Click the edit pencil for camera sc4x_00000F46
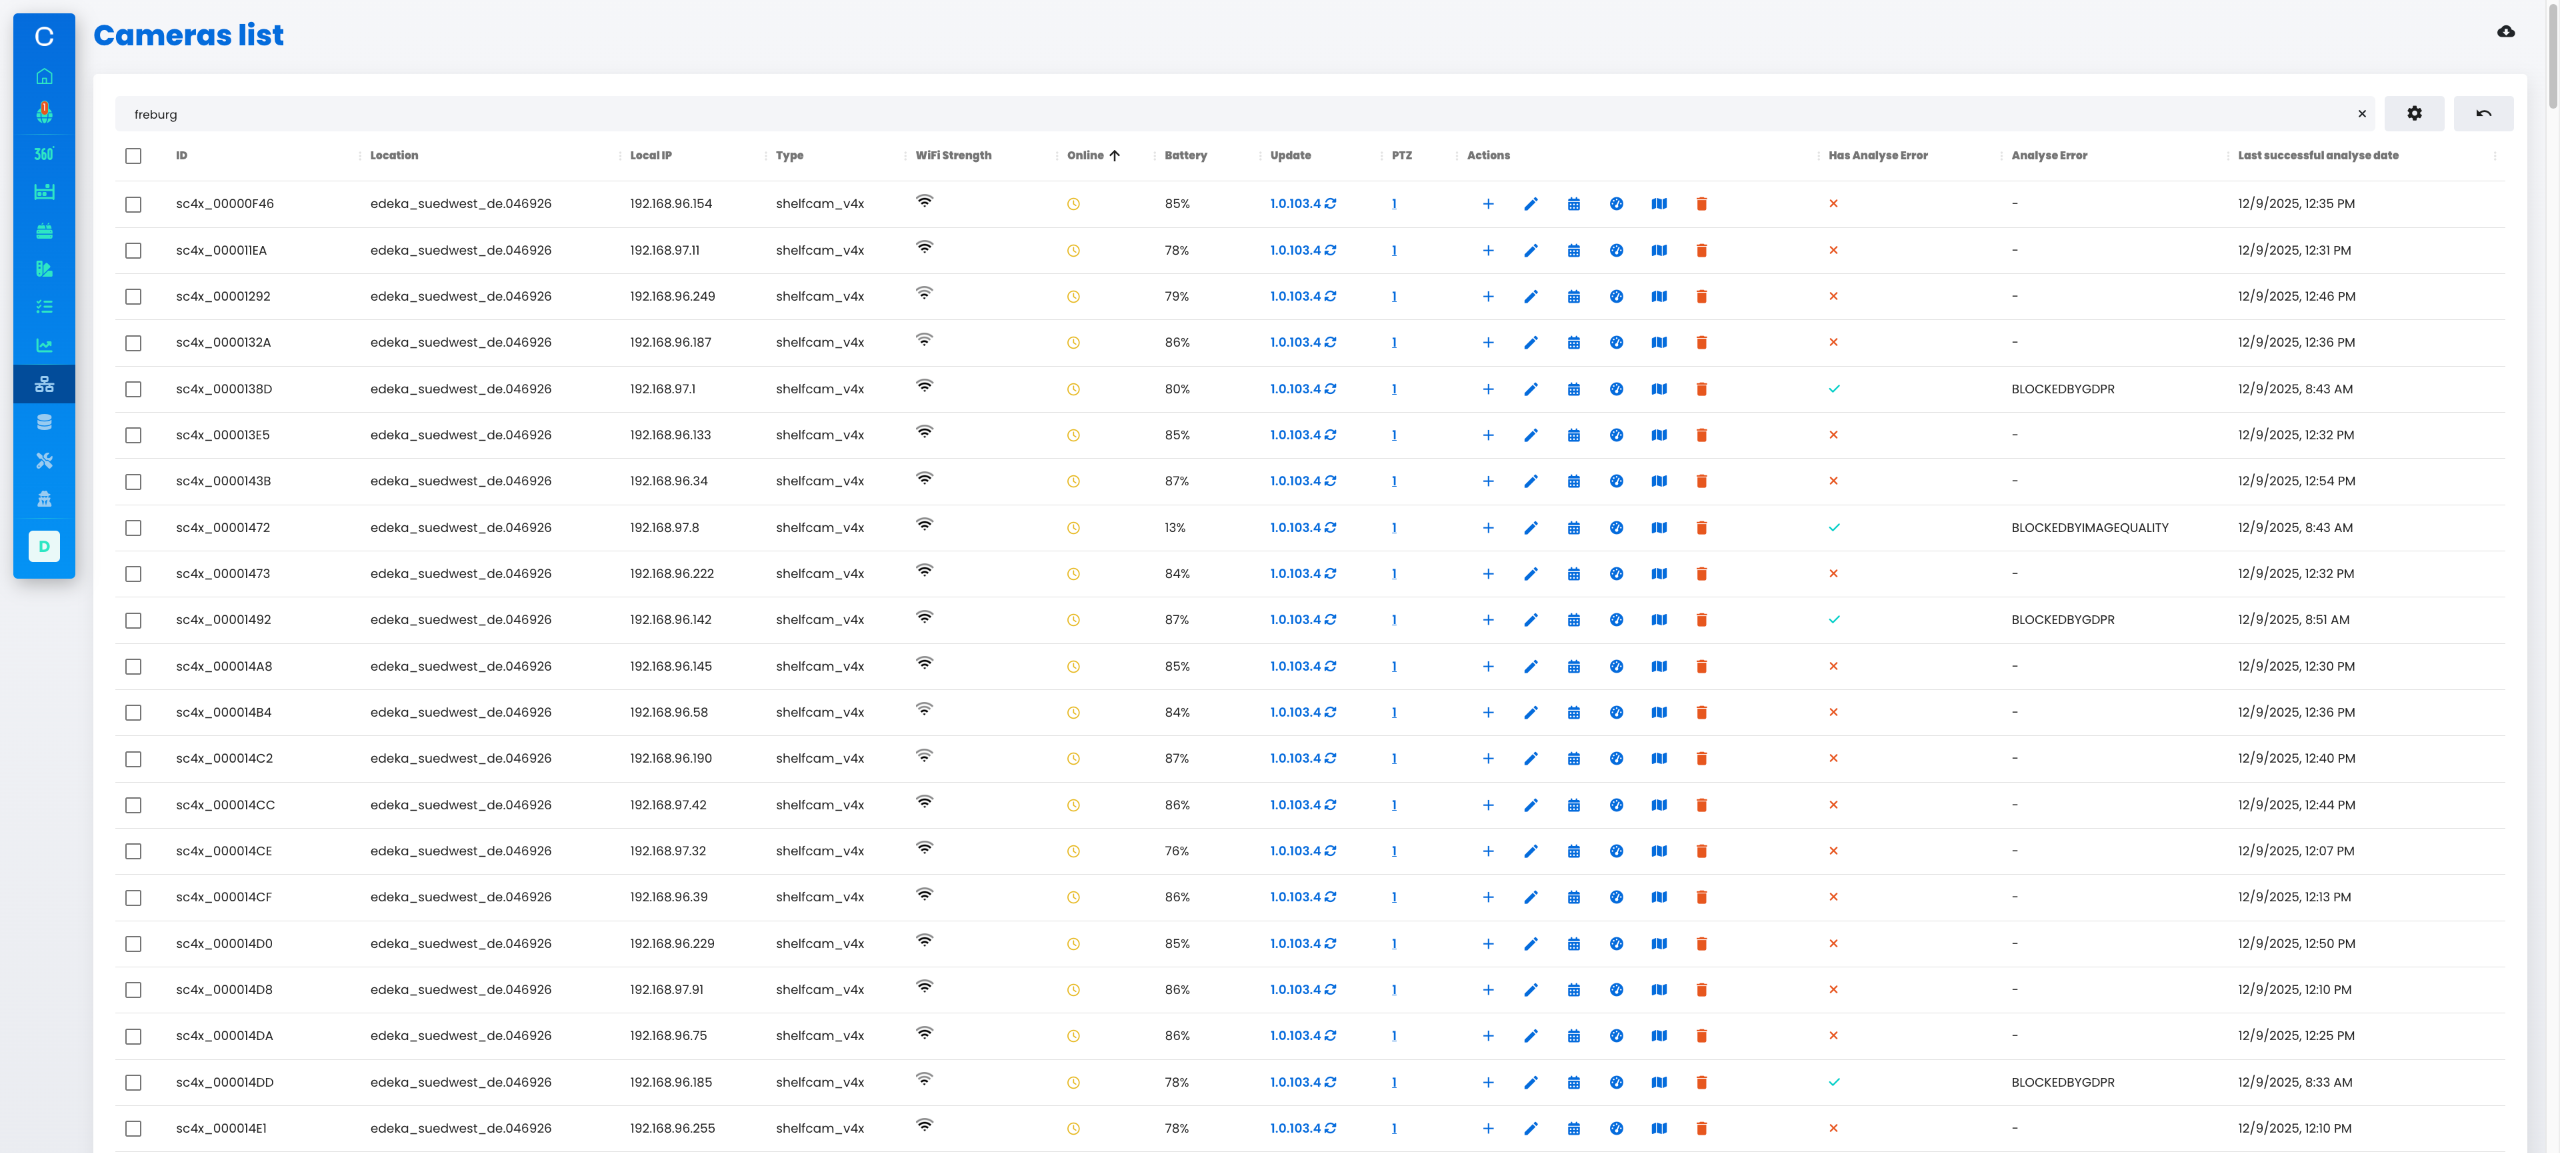 (1530, 204)
